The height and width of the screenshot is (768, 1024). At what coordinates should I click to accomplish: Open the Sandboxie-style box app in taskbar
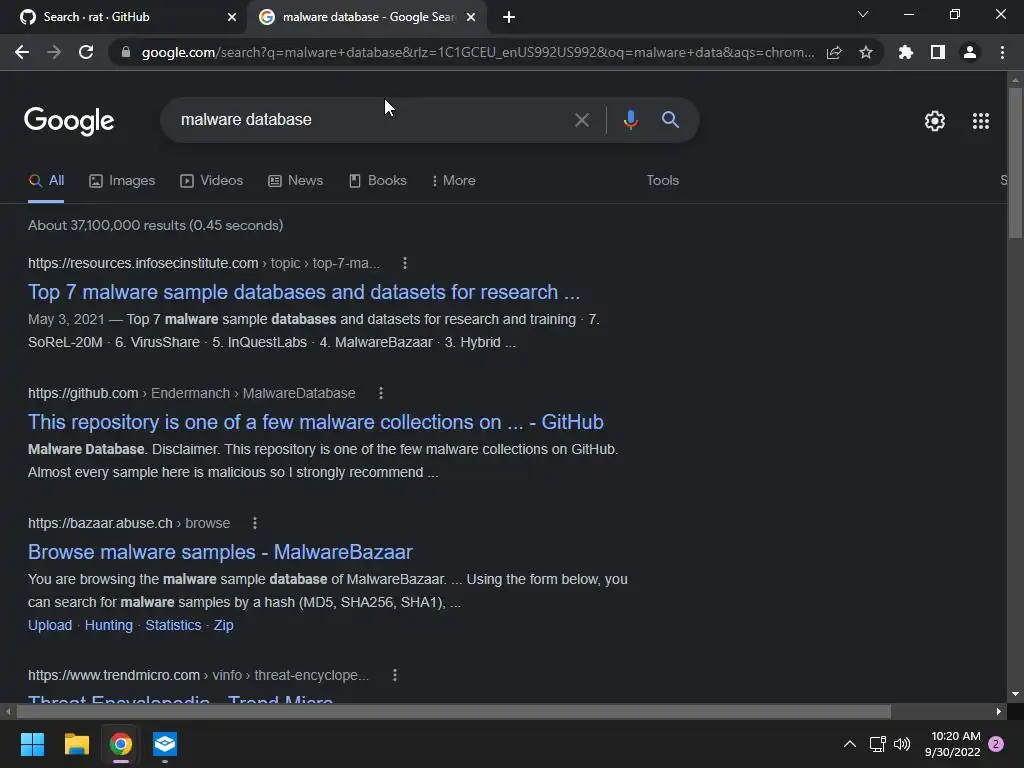(x=165, y=744)
